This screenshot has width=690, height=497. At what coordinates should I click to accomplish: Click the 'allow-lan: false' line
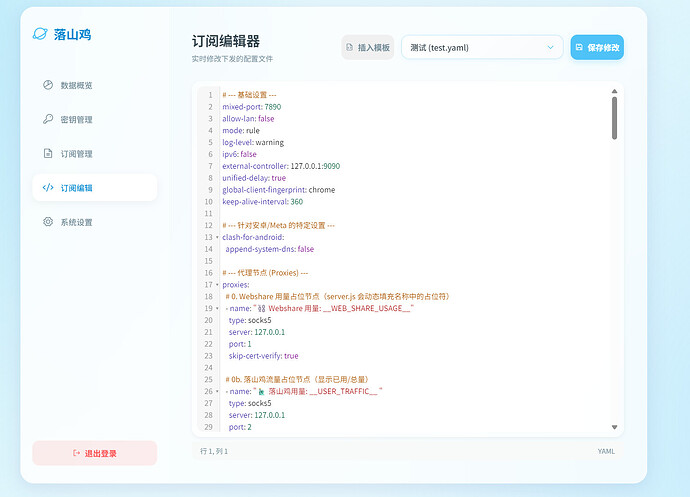click(248, 118)
